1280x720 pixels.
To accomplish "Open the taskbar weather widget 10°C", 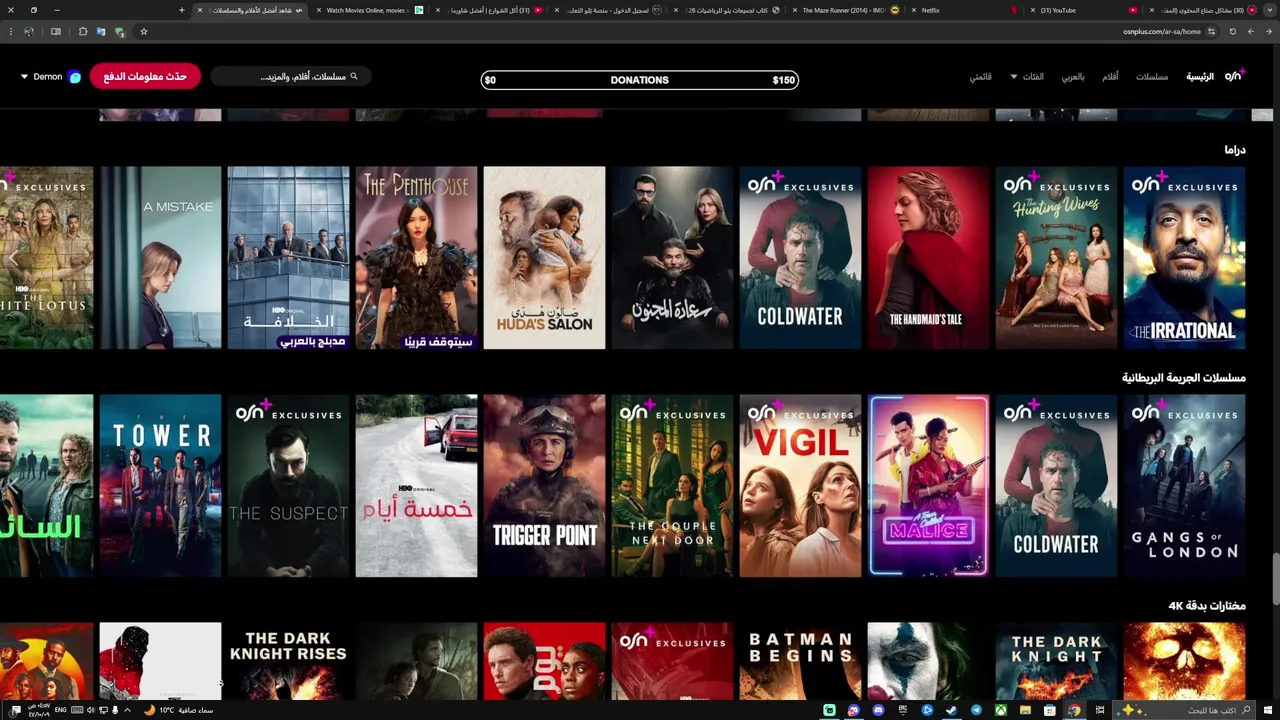I will pyautogui.click(x=180, y=710).
